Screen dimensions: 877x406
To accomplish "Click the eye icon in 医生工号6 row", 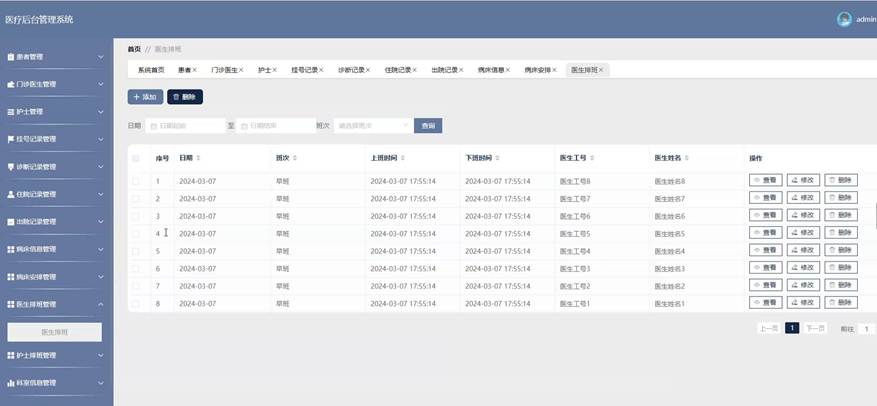I will point(757,215).
